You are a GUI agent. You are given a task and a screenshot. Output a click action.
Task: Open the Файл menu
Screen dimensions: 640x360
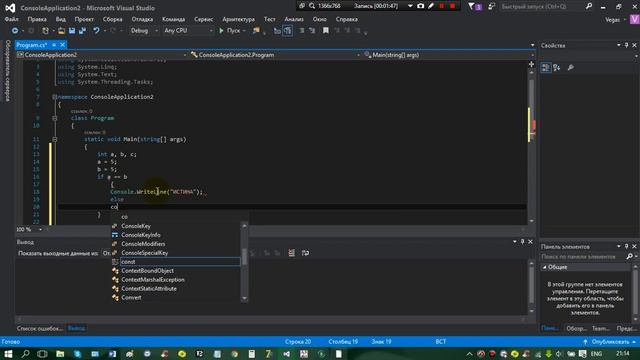point(11,19)
